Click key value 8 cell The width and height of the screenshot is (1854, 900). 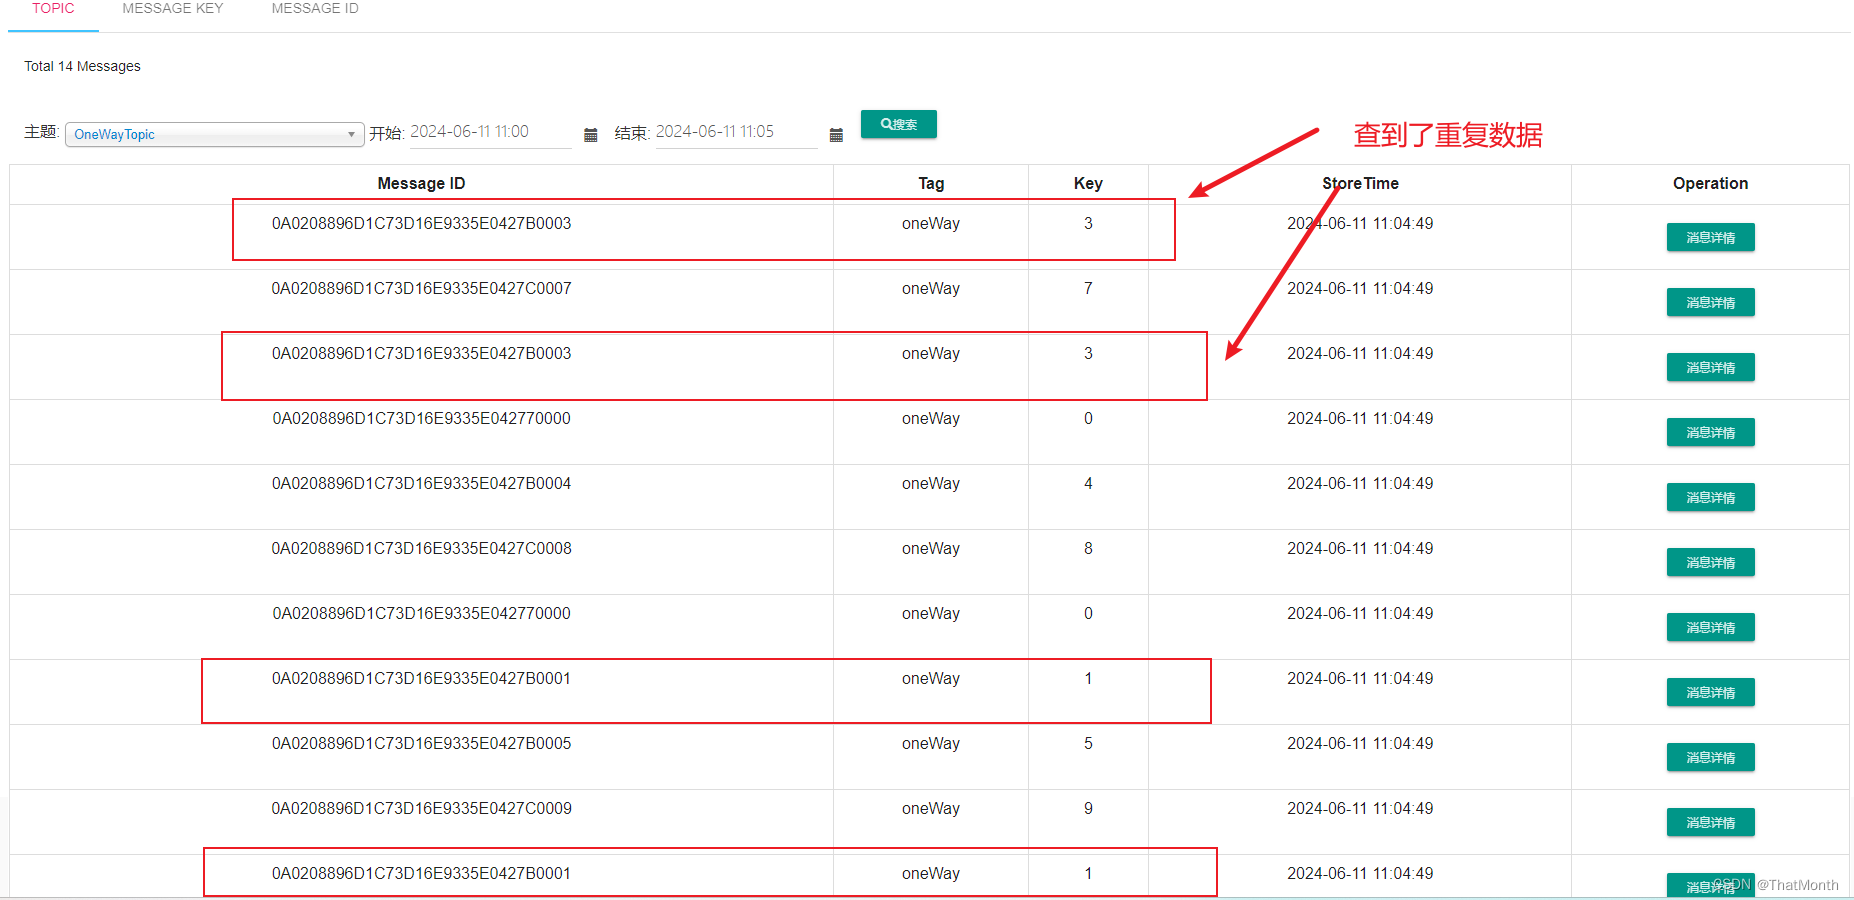click(x=1088, y=549)
